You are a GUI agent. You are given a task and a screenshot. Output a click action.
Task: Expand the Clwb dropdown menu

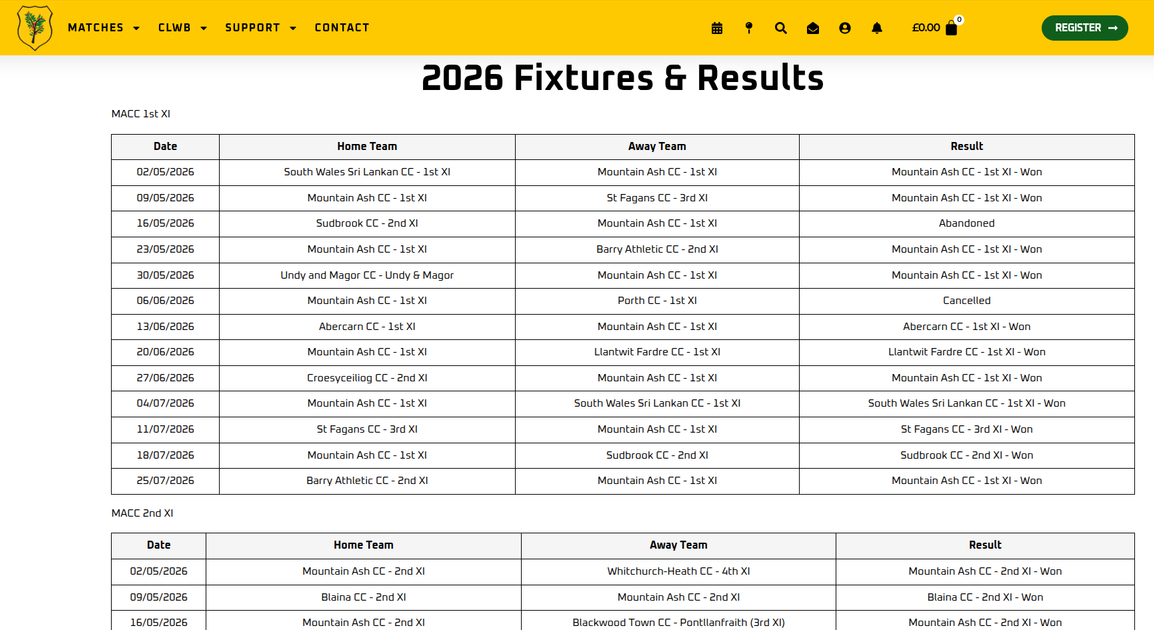(183, 28)
